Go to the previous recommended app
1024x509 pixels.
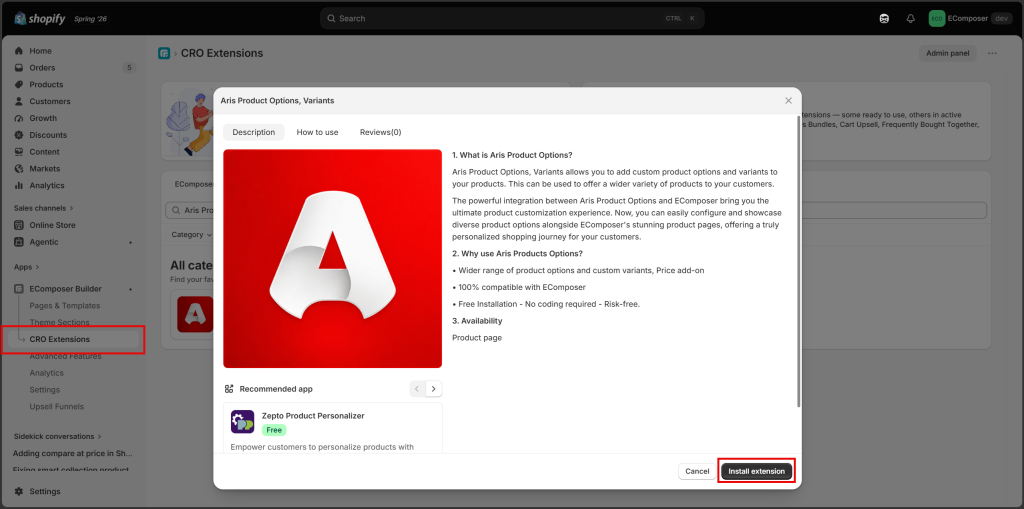[x=417, y=389]
